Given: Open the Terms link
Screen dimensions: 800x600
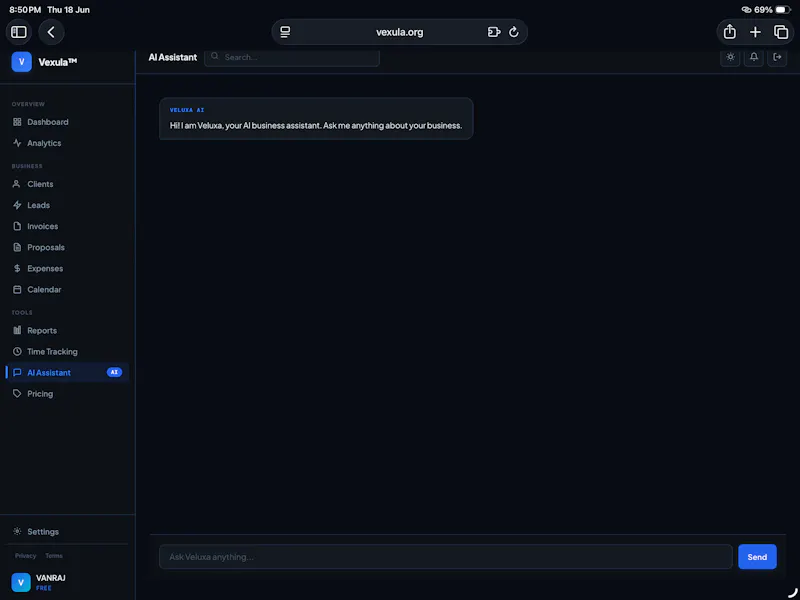Looking at the screenshot, I should pos(54,556).
